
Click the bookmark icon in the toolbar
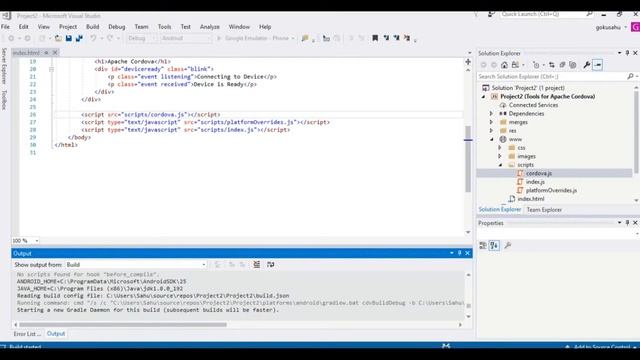tap(375, 38)
